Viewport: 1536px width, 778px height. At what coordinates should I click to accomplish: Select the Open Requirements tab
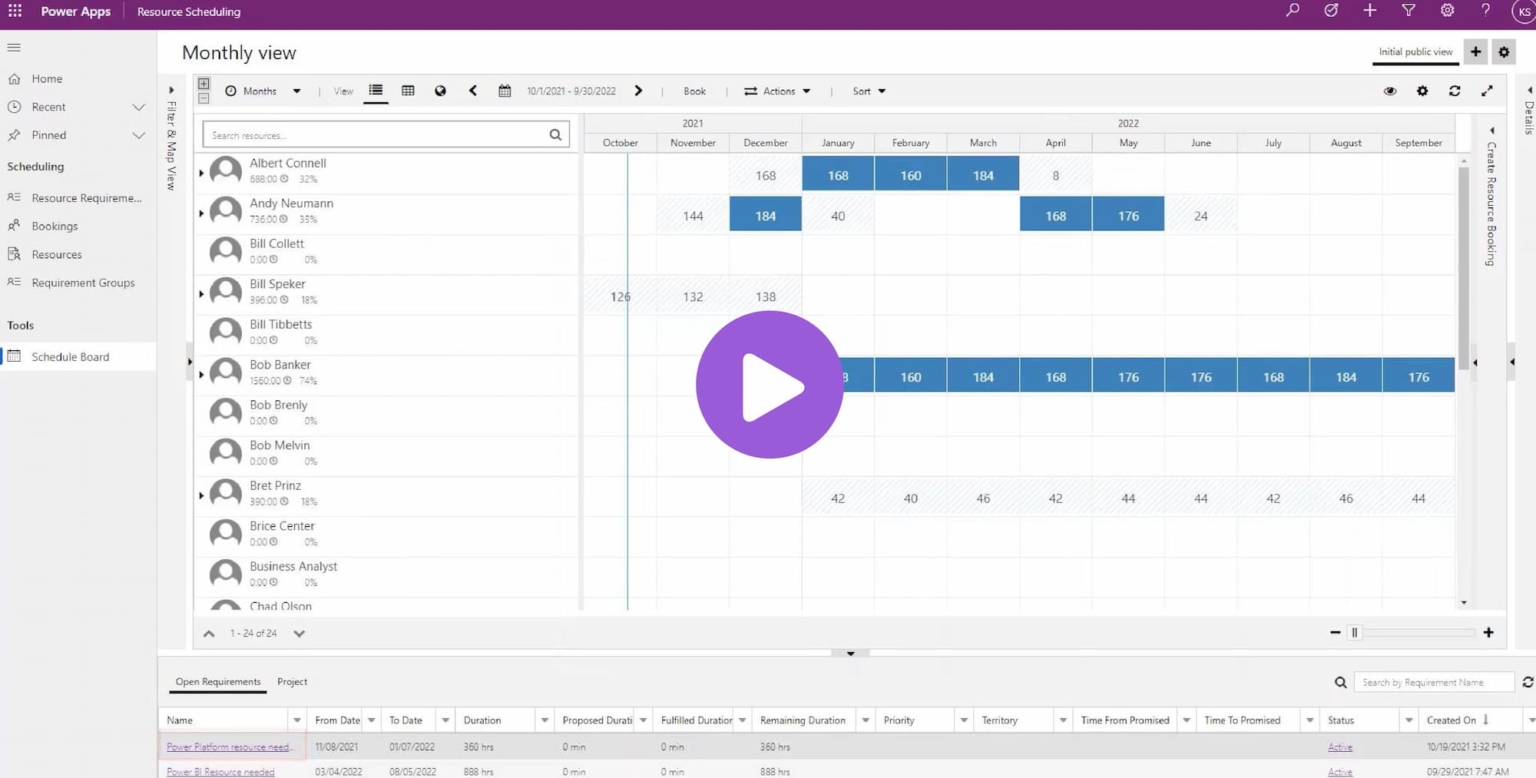click(217, 681)
